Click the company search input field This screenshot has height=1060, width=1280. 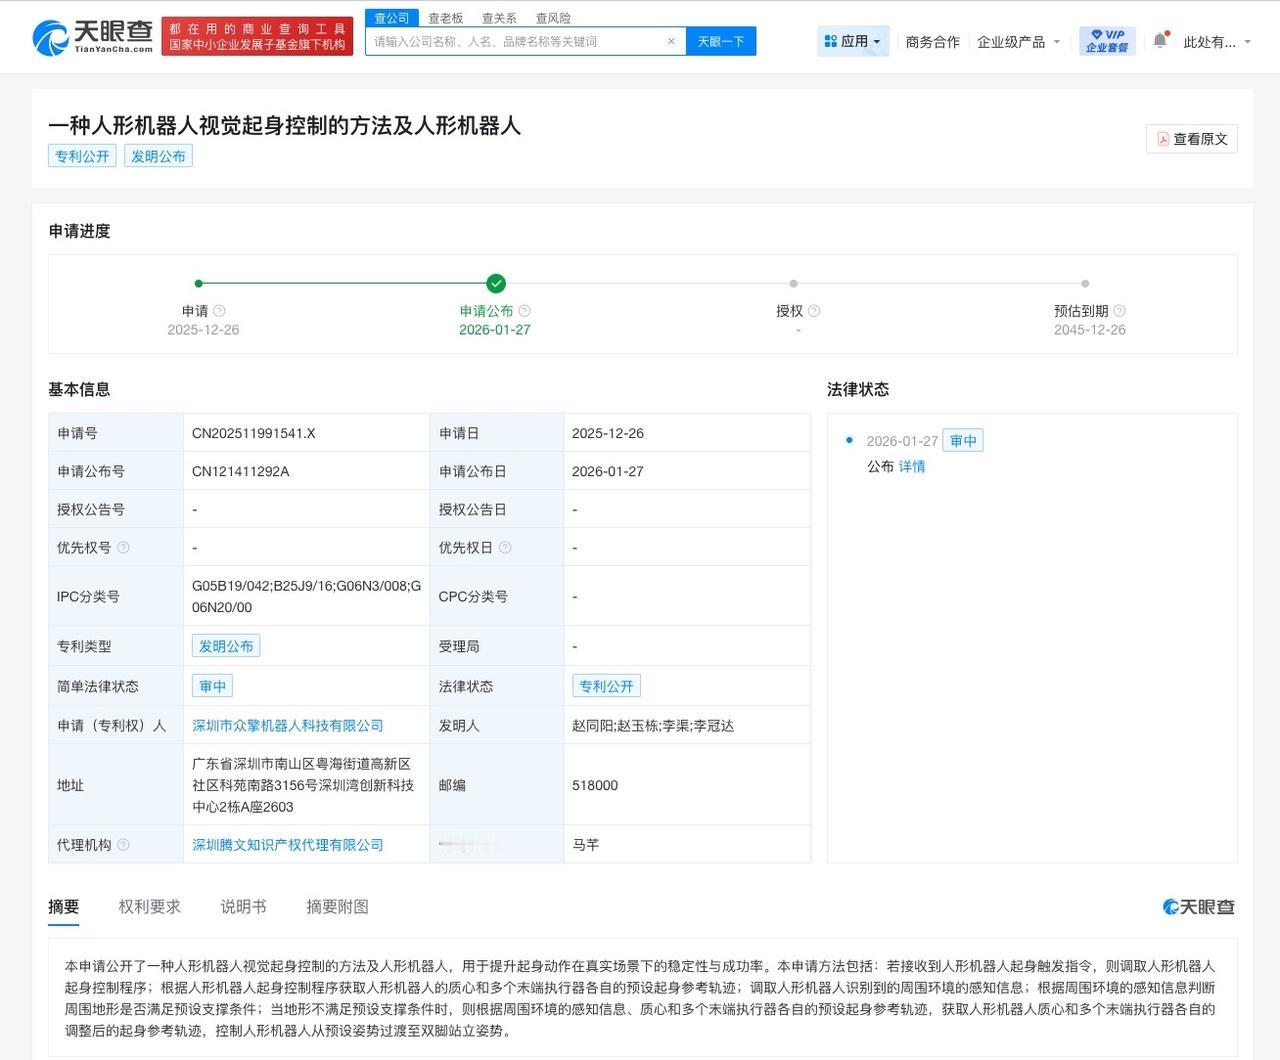point(520,41)
